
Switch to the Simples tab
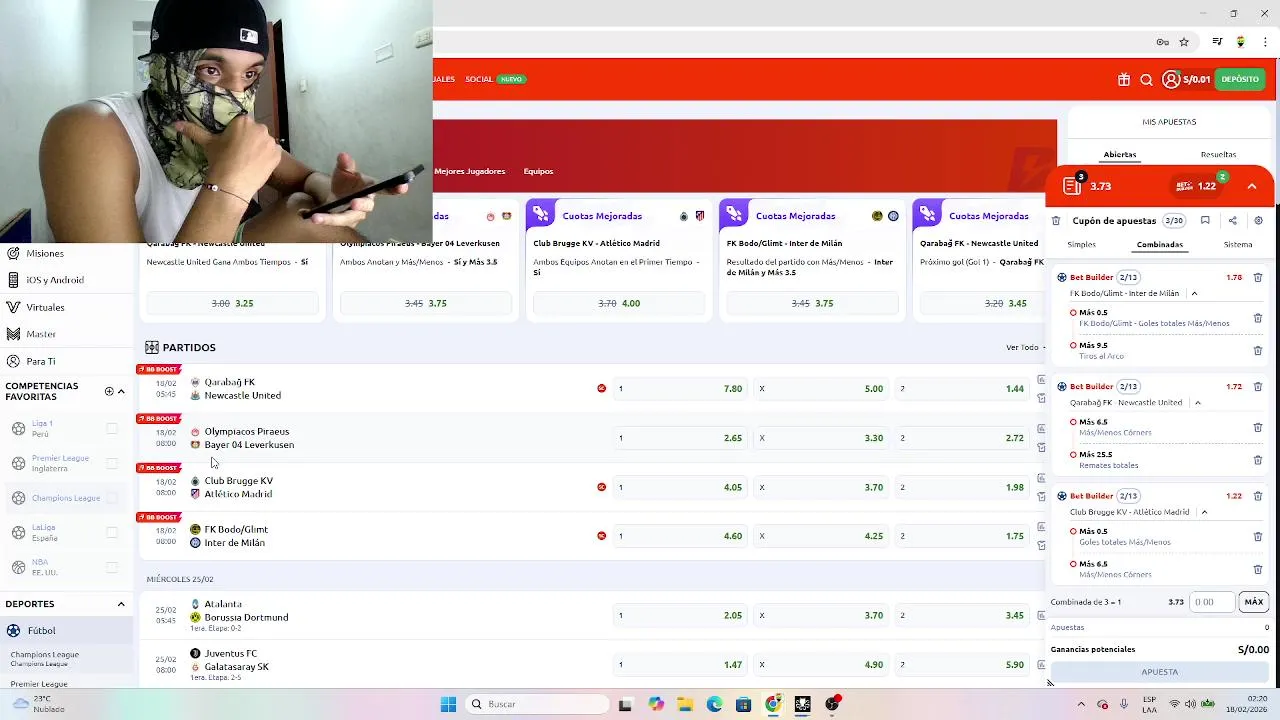[x=1081, y=245]
